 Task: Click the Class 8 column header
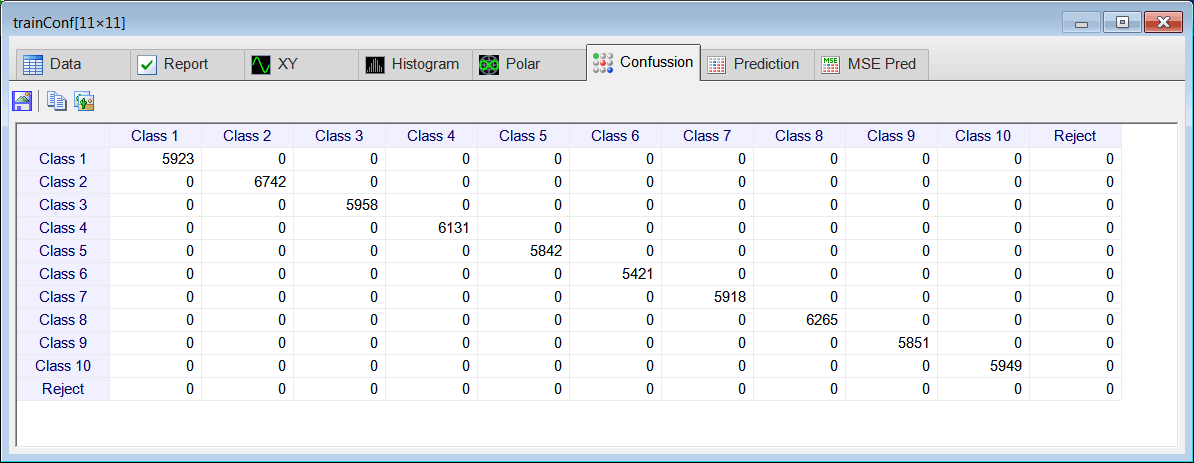coord(800,136)
